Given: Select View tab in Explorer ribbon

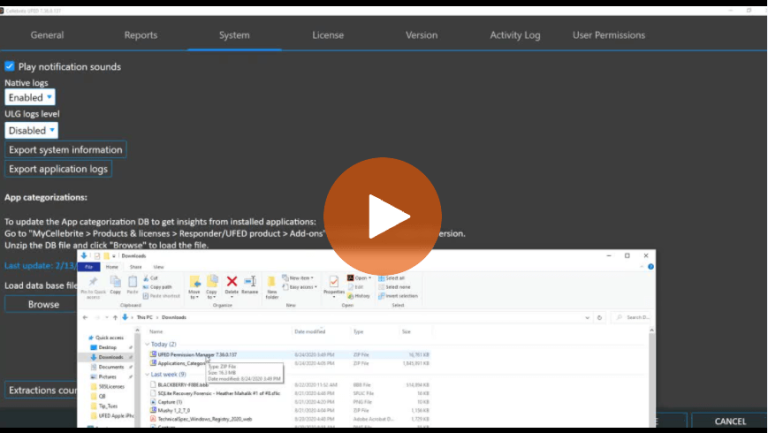Looking at the screenshot, I should [158, 266].
